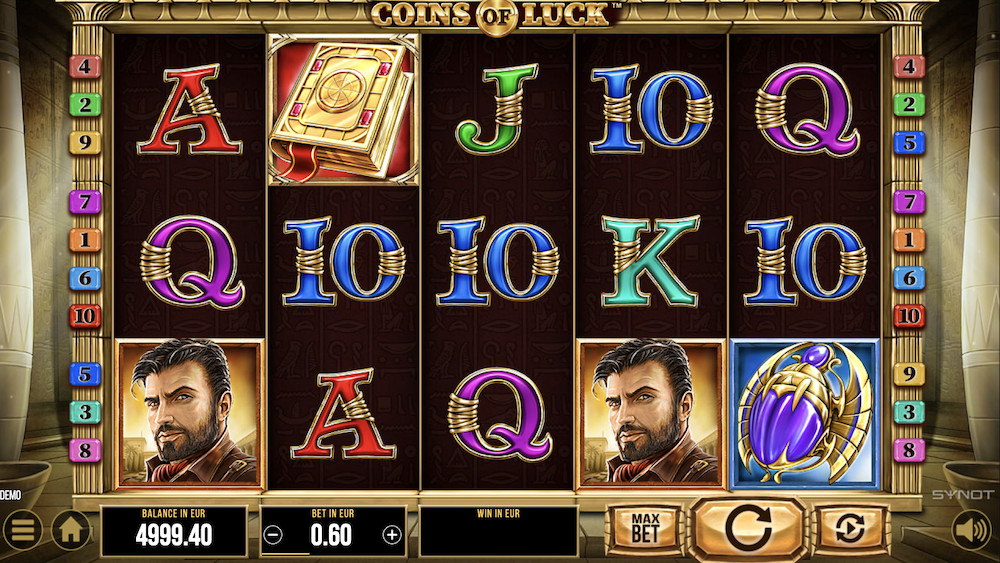Click the Balance in EUR display
Image resolution: width=1000 pixels, height=563 pixels.
coord(174,530)
